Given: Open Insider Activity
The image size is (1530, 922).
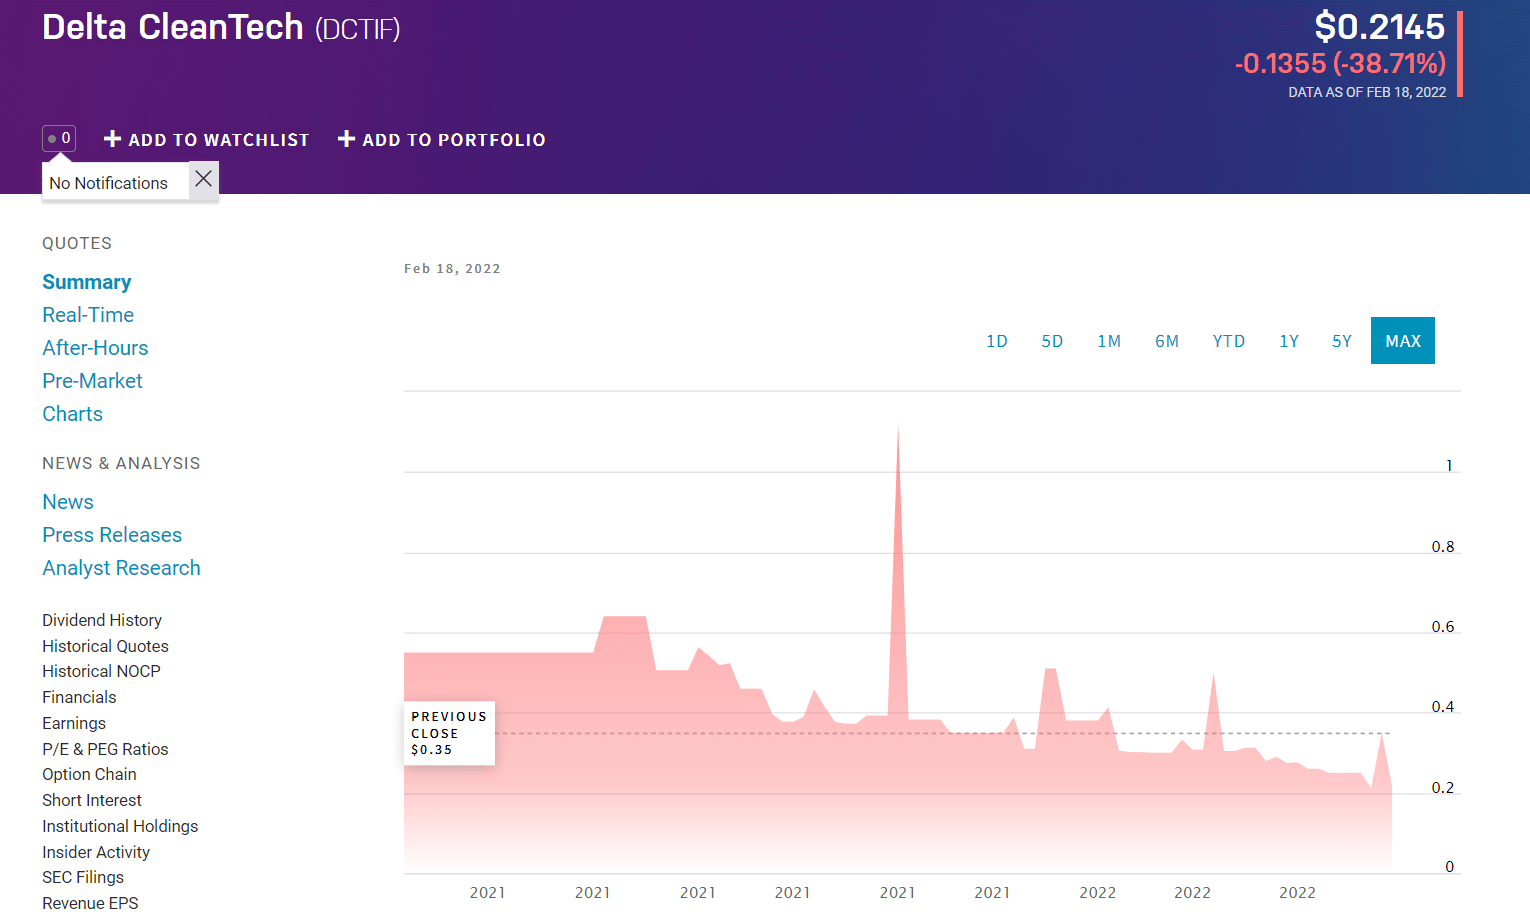Looking at the screenshot, I should (x=96, y=852).
